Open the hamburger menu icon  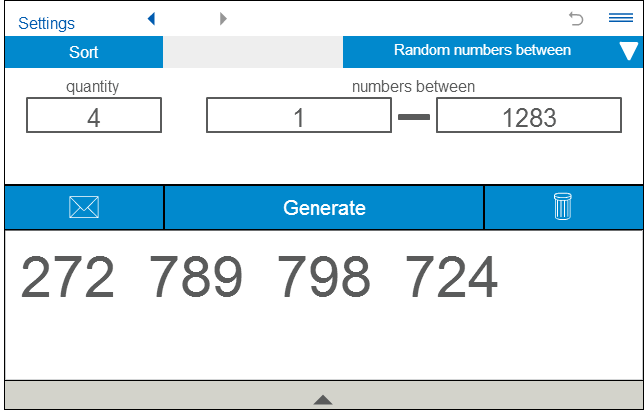coord(620,18)
